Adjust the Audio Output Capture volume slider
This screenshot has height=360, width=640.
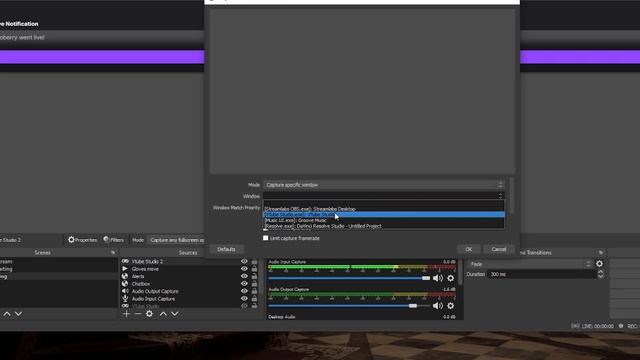pyautogui.click(x=349, y=305)
